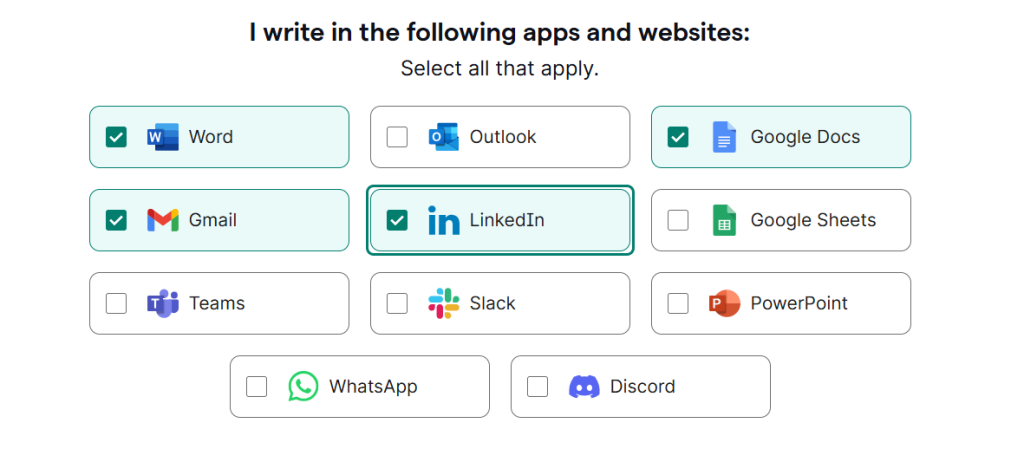Click the Google Docs icon

point(724,137)
